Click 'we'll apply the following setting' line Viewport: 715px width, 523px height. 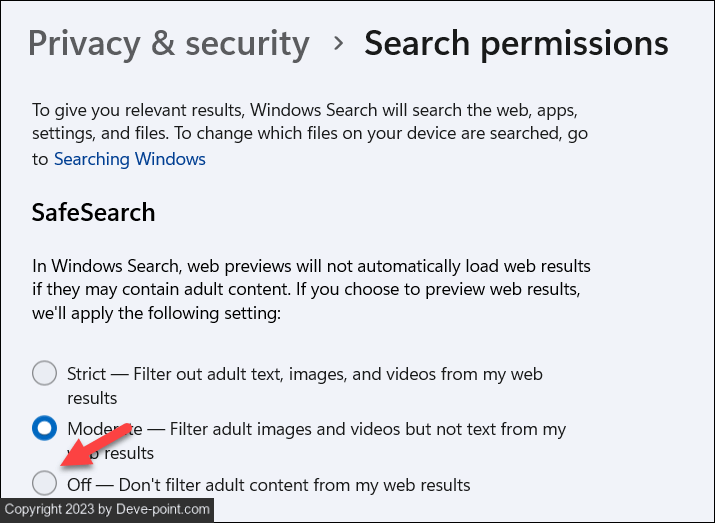pyautogui.click(x=156, y=314)
